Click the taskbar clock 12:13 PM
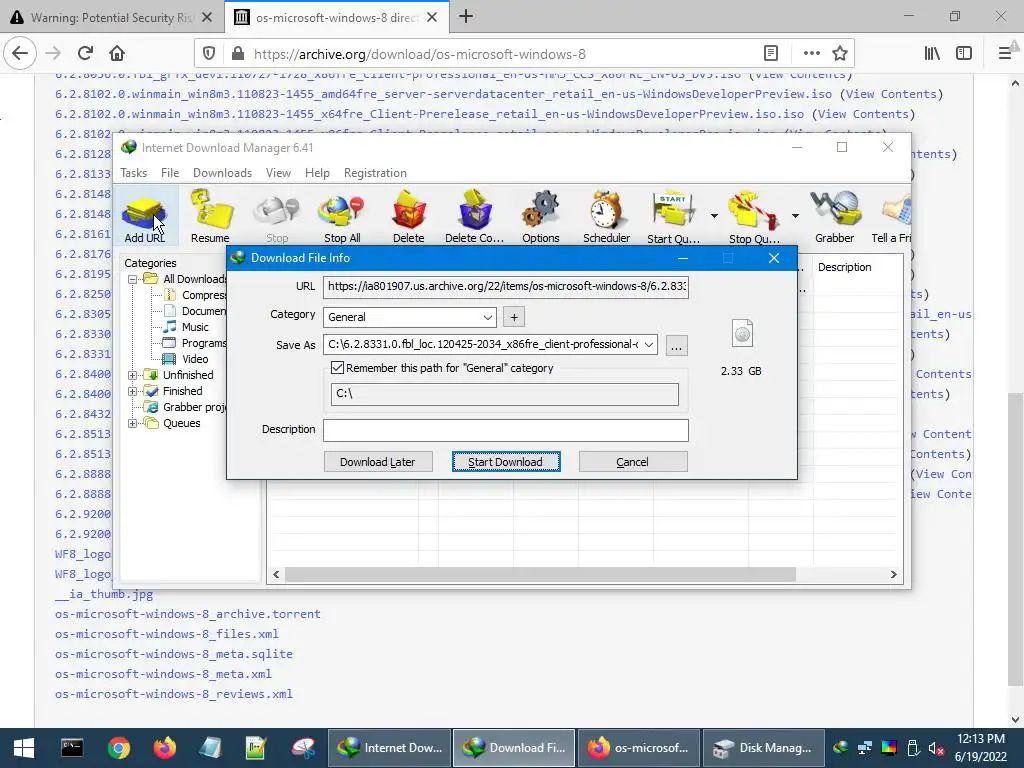The height and width of the screenshot is (768, 1024). click(x=980, y=739)
